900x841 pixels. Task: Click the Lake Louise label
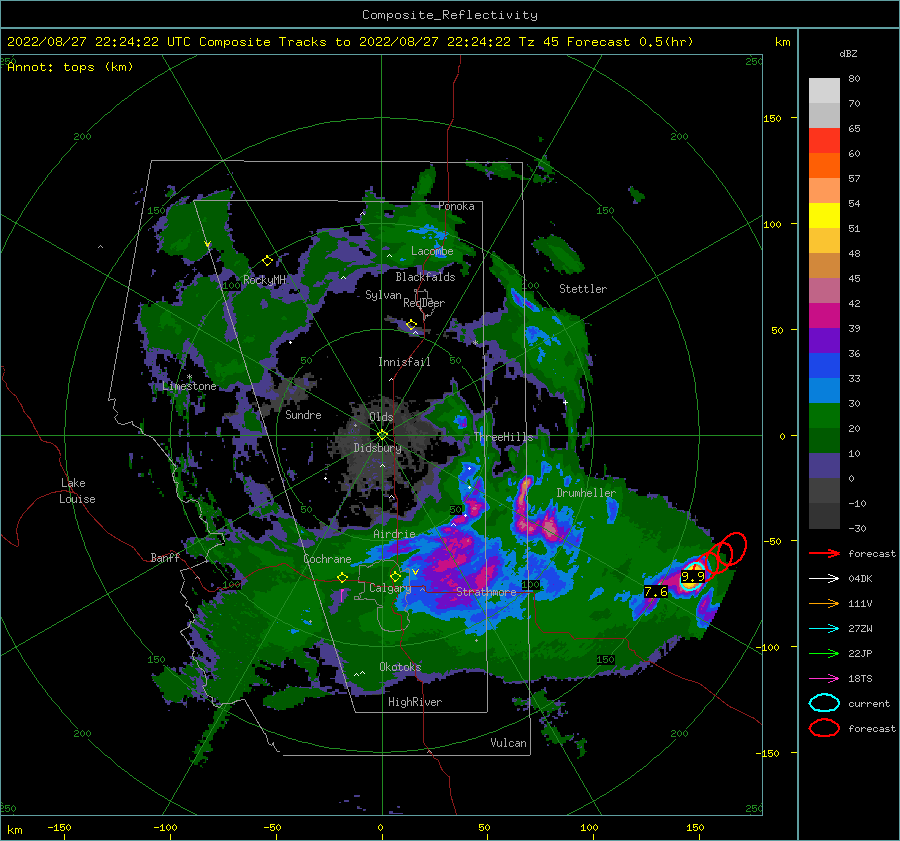click(77, 491)
